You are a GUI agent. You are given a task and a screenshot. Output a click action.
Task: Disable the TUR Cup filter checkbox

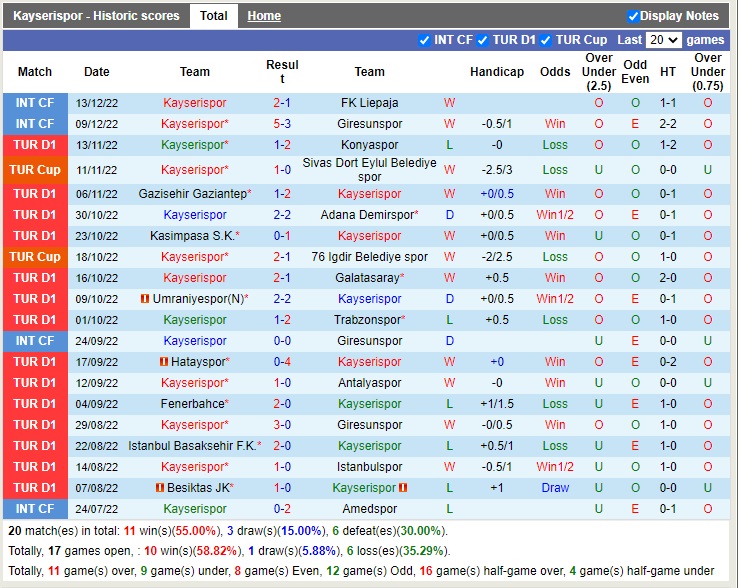point(547,40)
